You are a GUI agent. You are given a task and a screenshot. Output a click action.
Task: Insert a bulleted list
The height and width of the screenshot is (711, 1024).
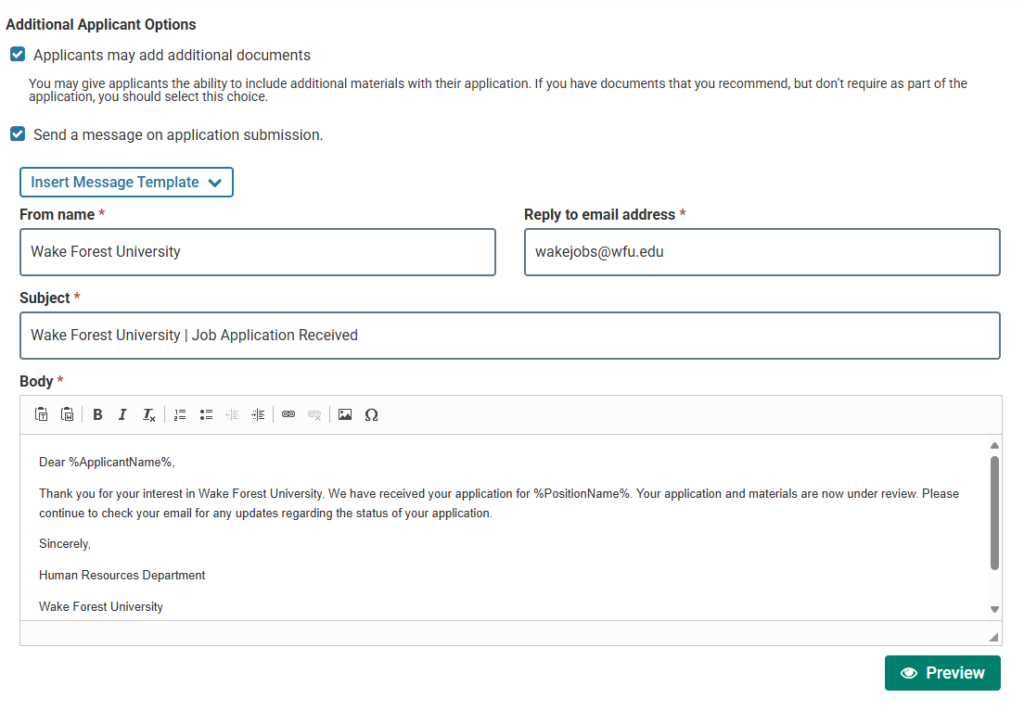pos(206,415)
